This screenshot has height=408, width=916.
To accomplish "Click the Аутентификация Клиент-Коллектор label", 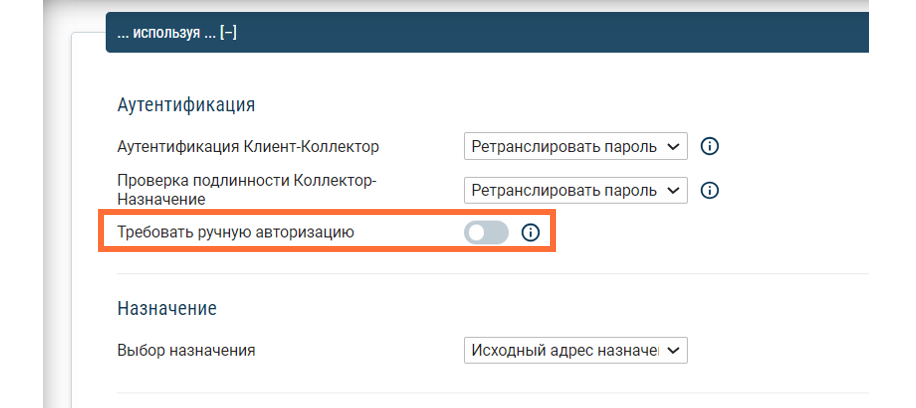I will pyautogui.click(x=248, y=147).
